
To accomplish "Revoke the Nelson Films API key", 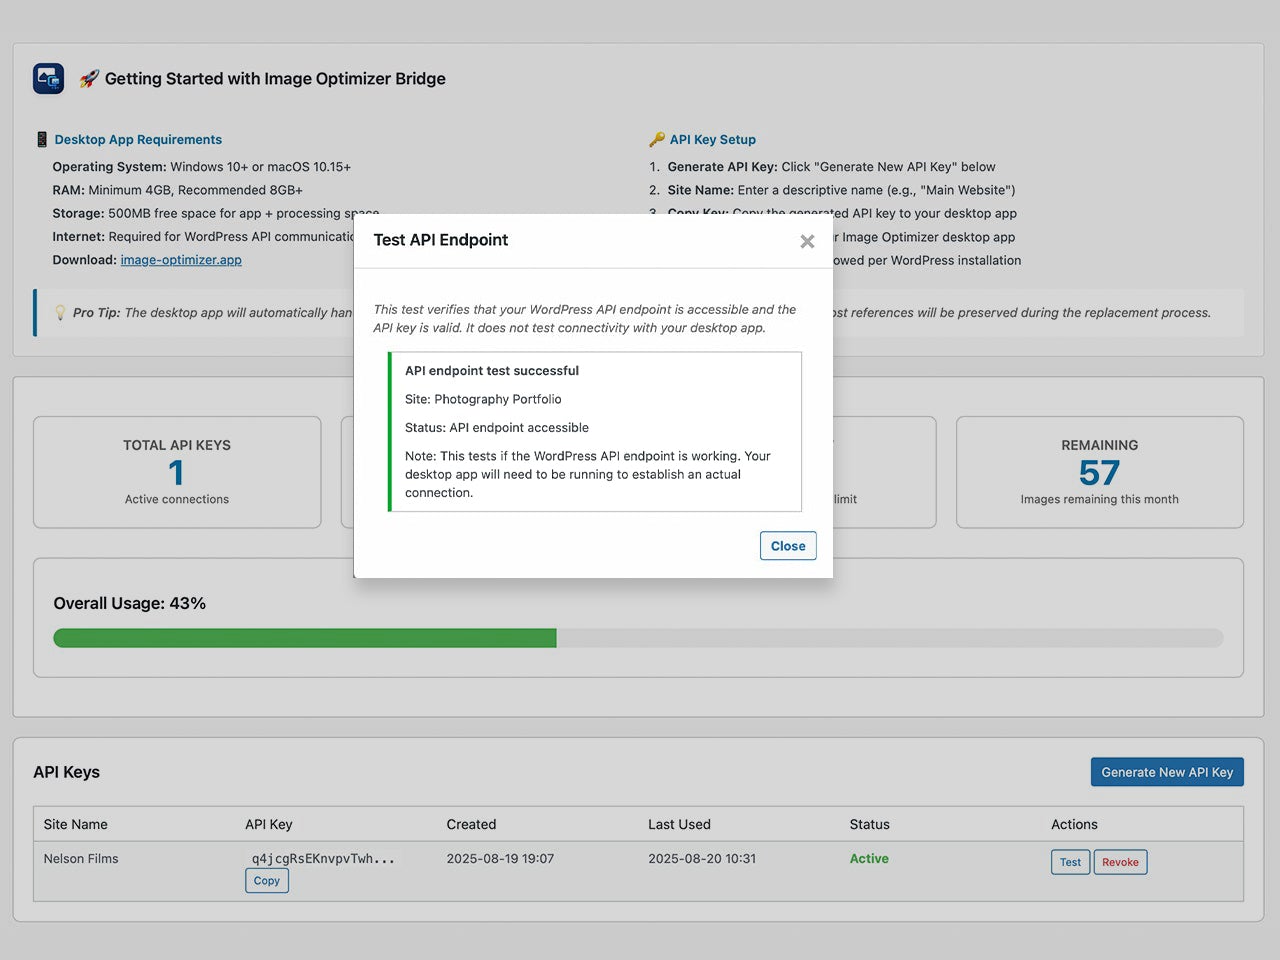I will coord(1120,862).
